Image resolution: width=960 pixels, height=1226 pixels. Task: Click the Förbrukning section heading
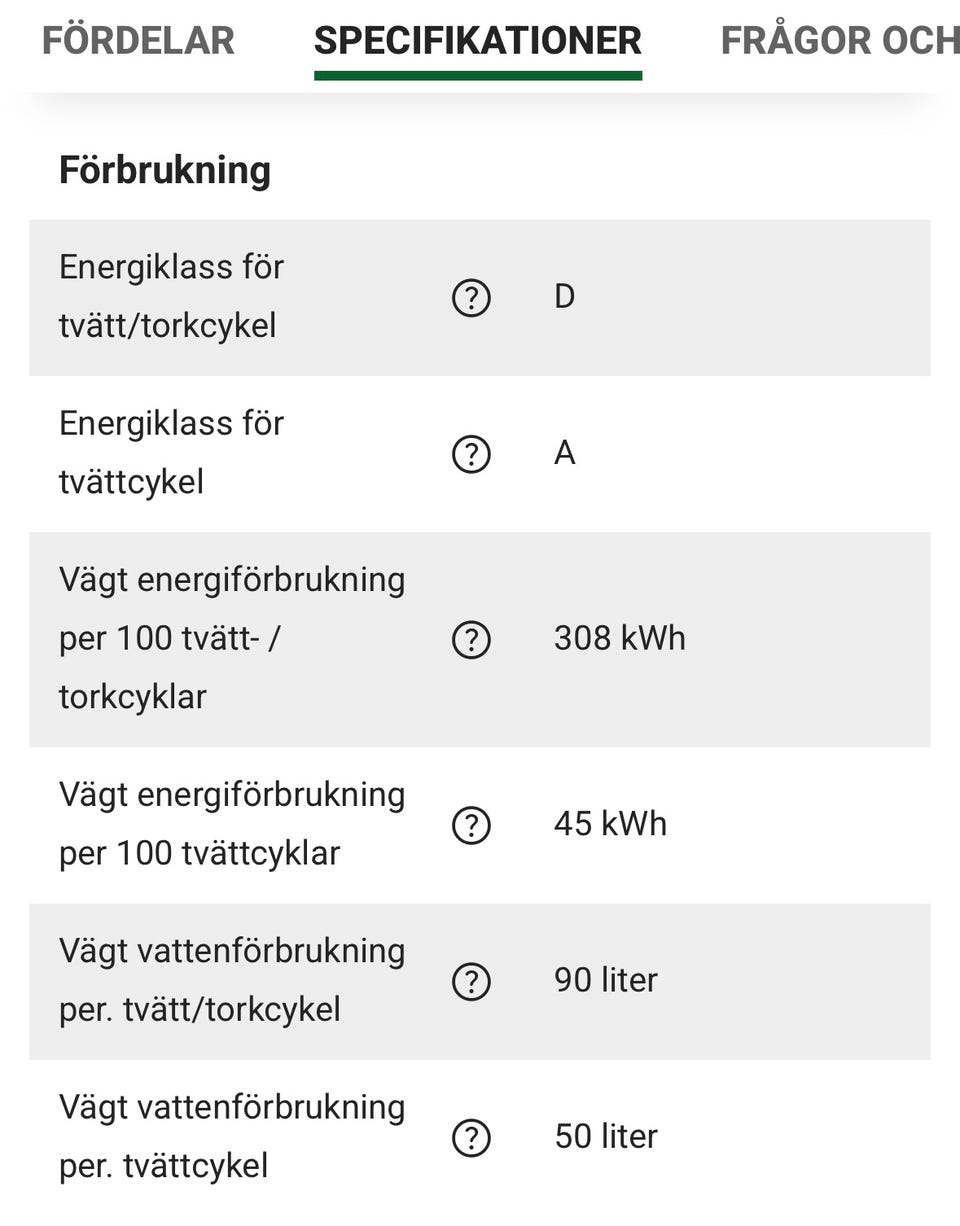[165, 170]
